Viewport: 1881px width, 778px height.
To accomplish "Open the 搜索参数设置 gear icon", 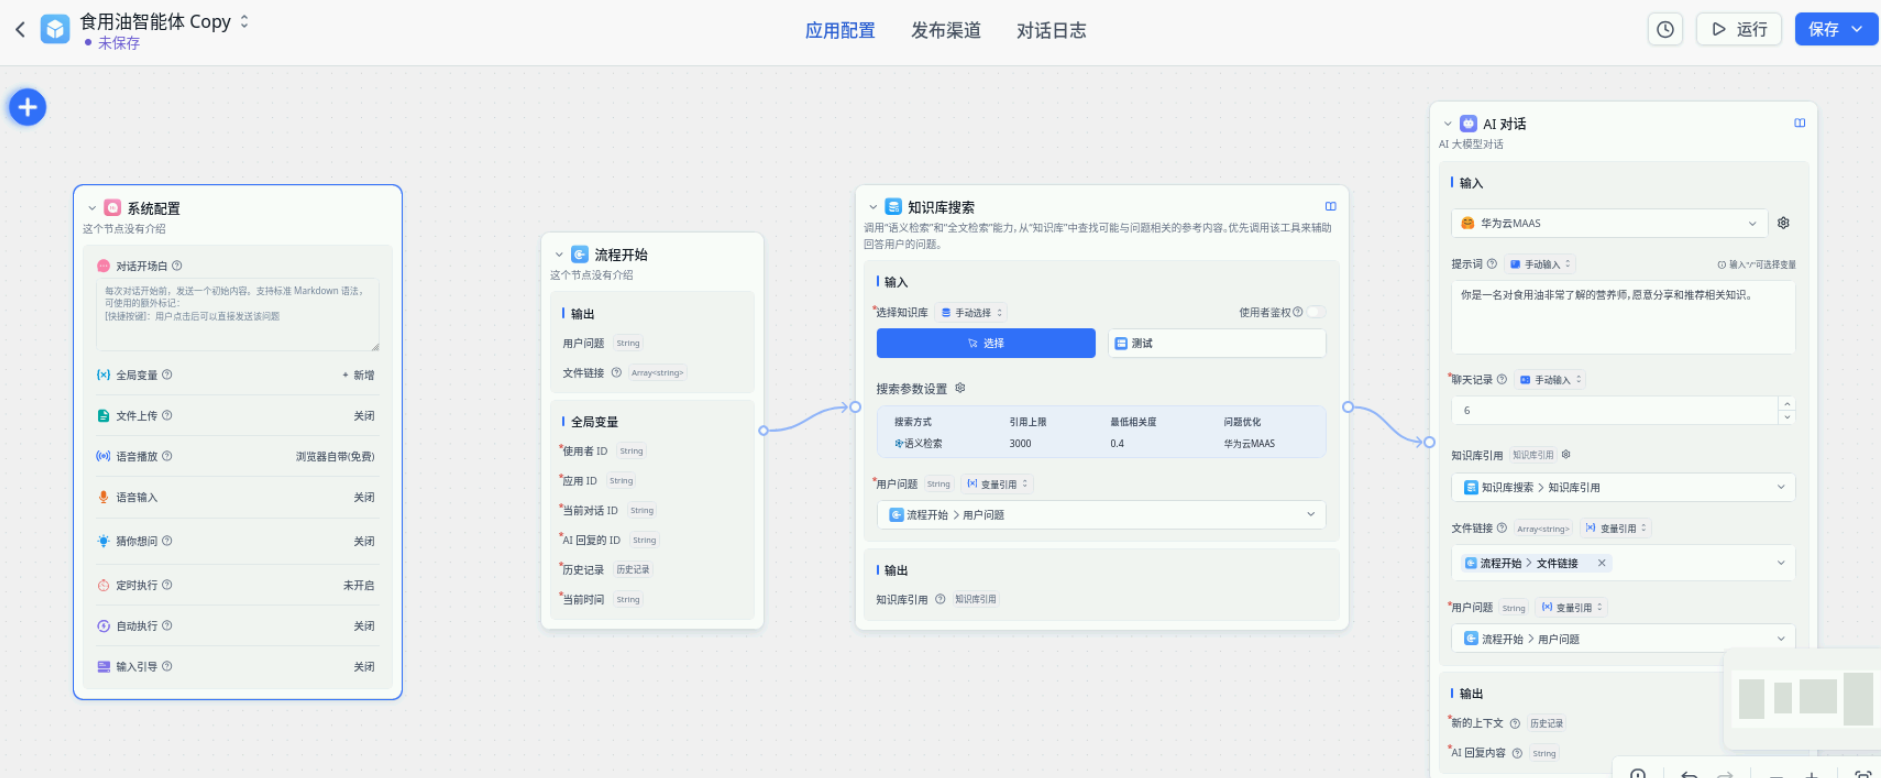I will pyautogui.click(x=960, y=388).
